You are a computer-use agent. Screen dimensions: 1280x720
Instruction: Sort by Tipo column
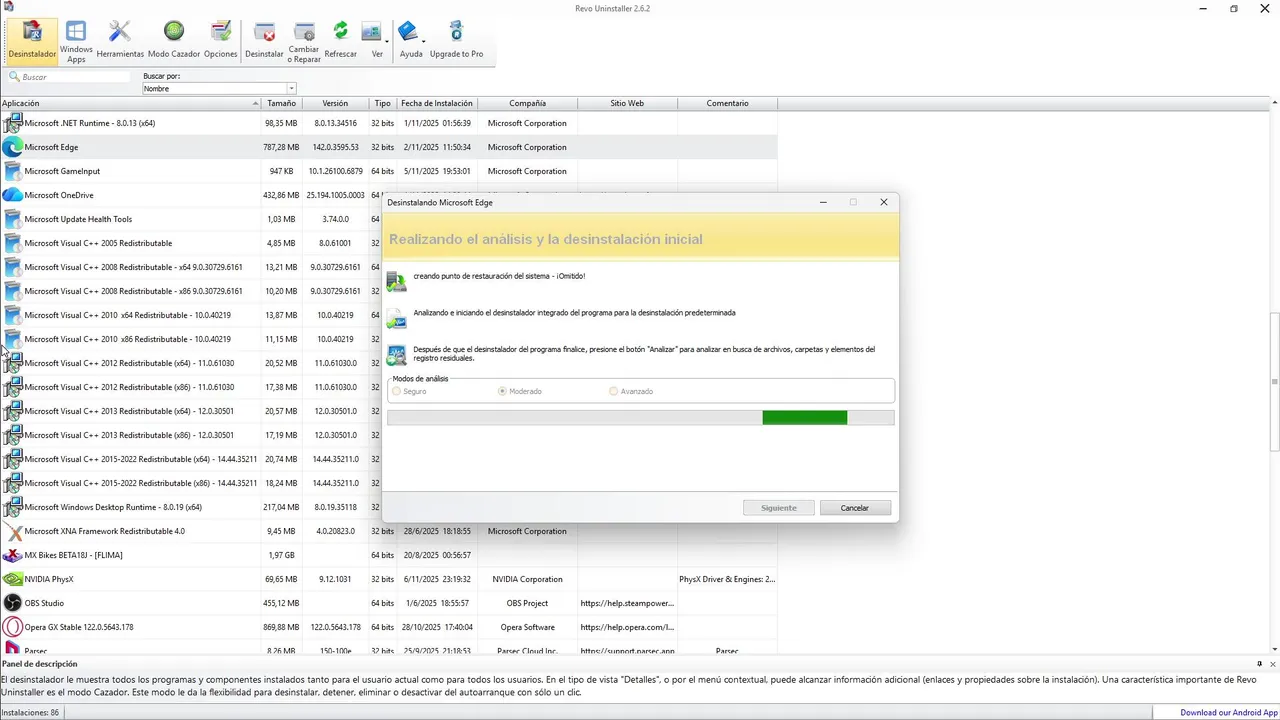(383, 103)
